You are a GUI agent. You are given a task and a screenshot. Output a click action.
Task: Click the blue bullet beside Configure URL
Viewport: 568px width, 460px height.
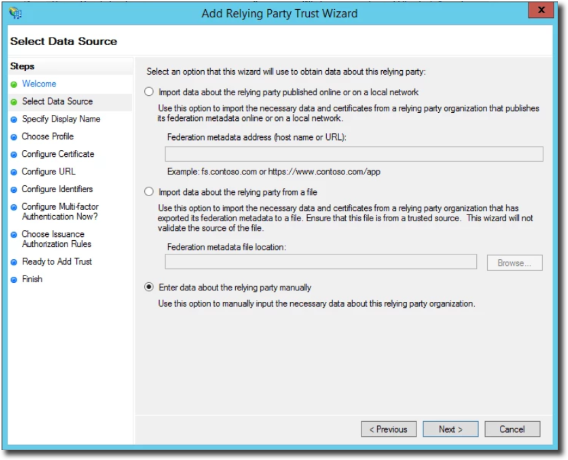click(14, 172)
